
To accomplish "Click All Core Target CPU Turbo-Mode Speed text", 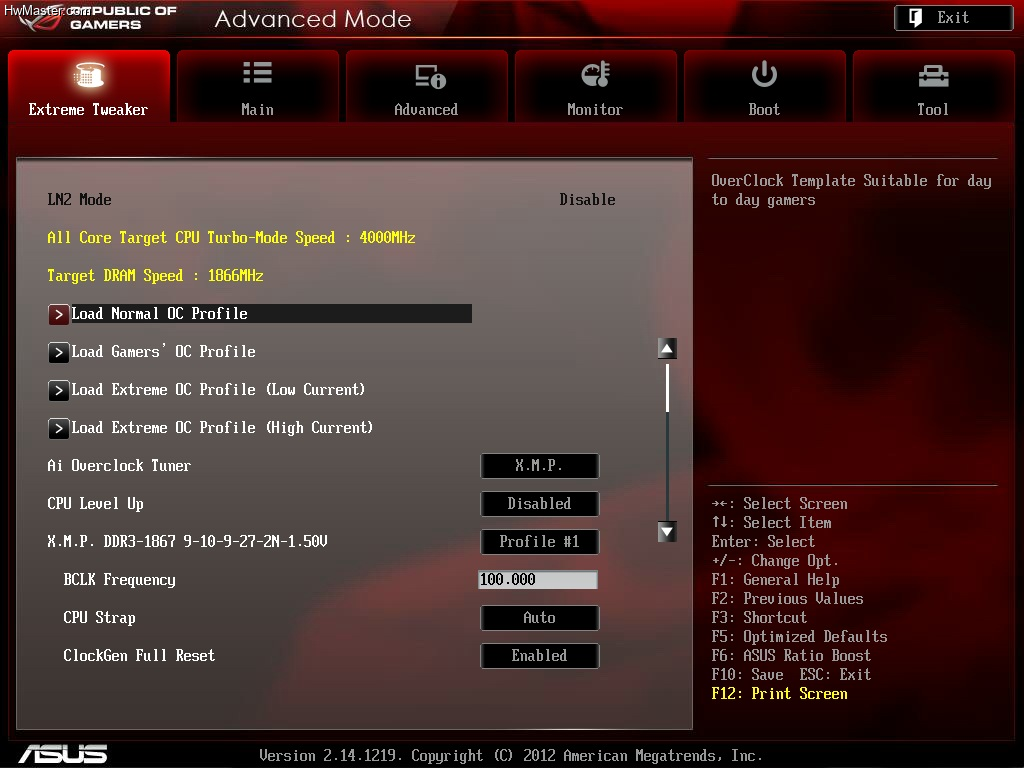I will (231, 238).
